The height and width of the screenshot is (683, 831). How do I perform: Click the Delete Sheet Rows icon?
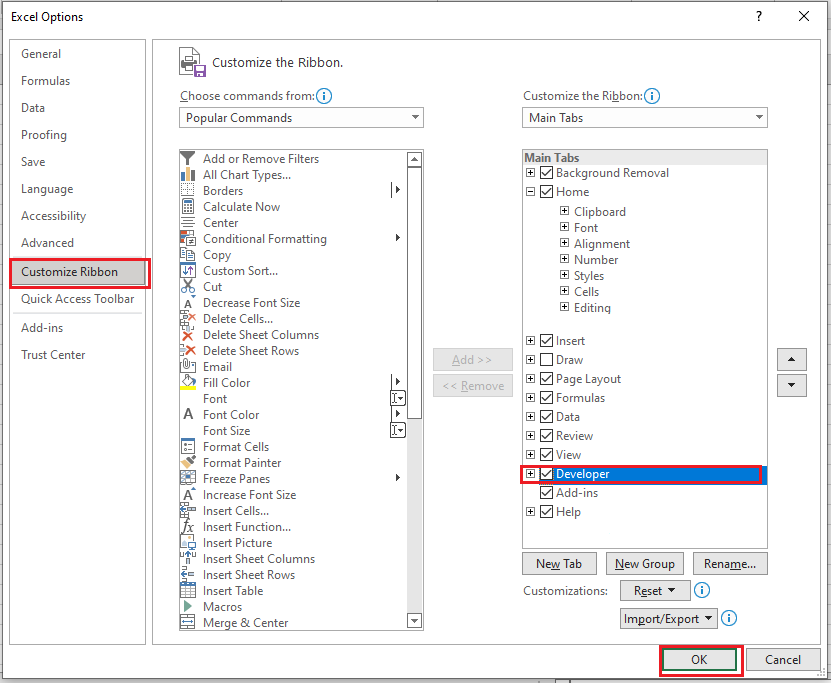tap(188, 351)
